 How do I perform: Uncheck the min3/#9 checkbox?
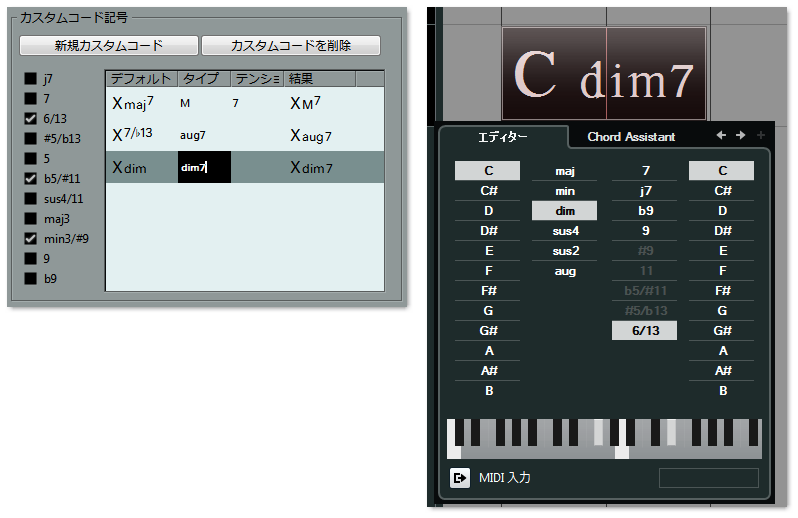[31, 239]
